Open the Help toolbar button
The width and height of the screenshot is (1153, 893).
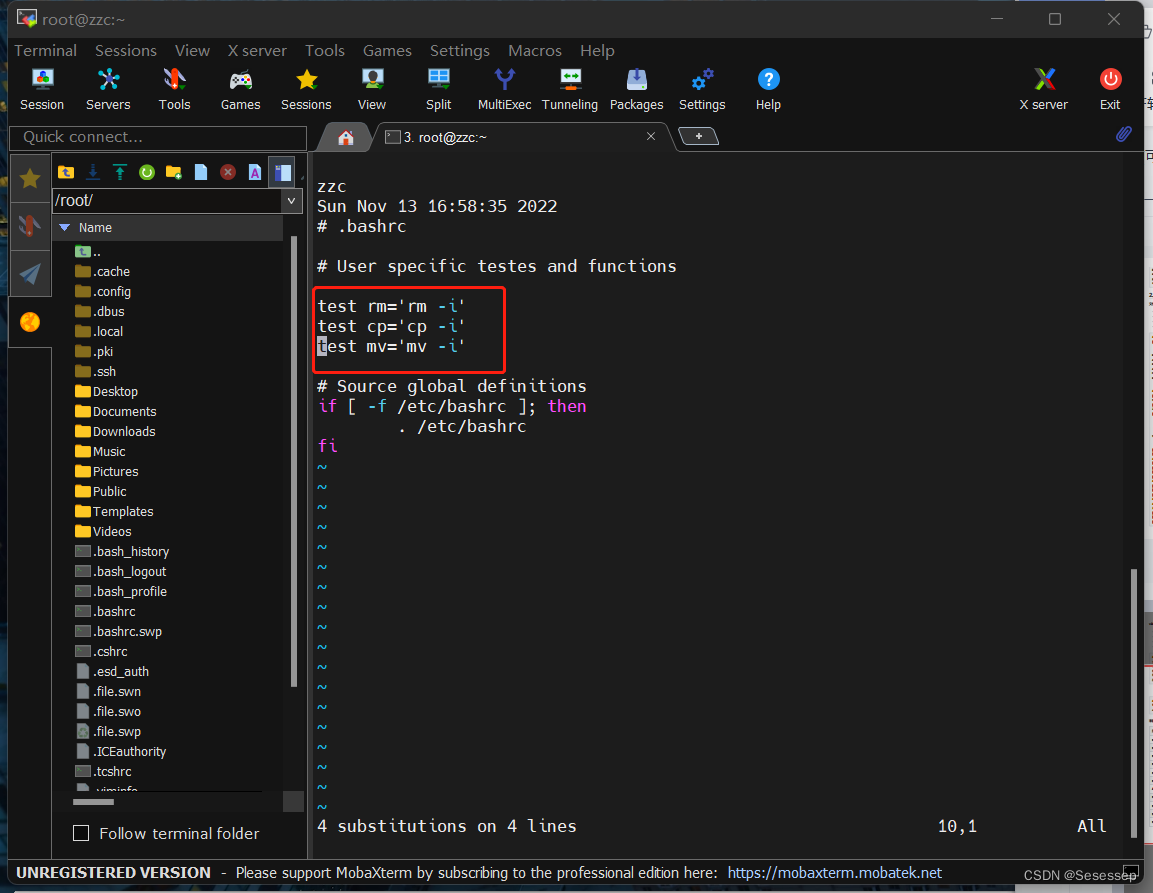[768, 89]
